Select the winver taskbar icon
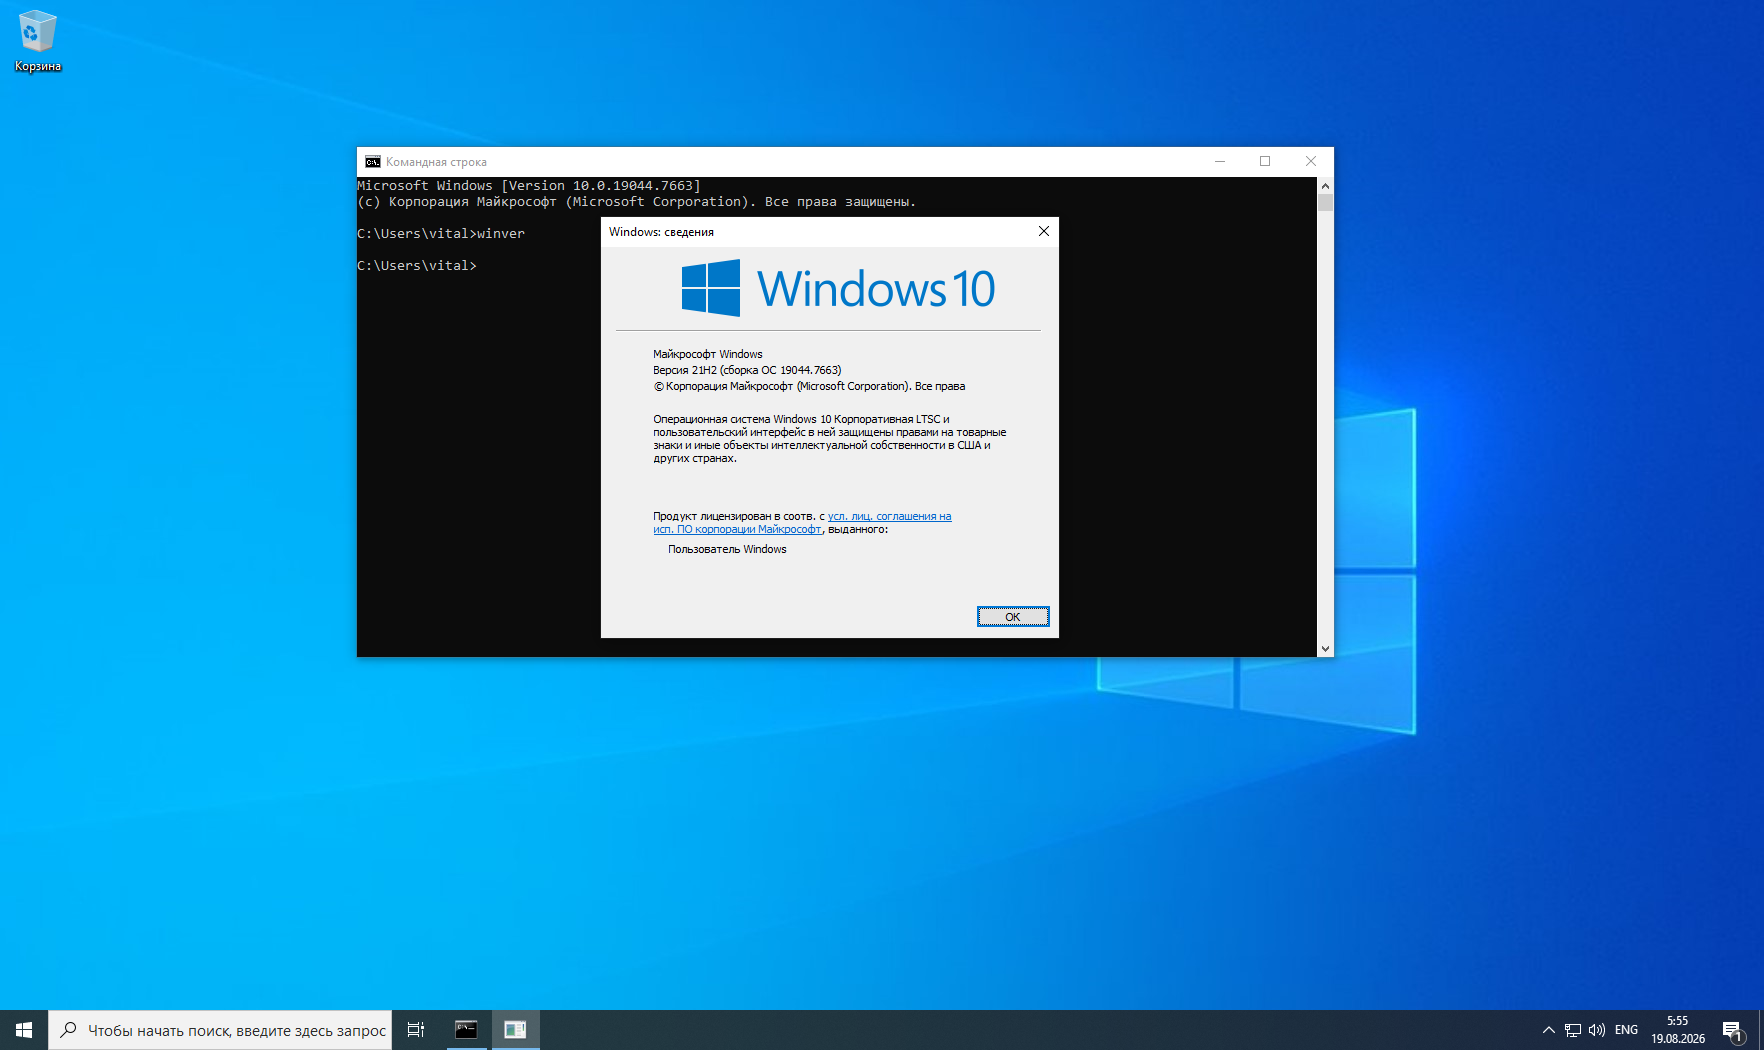The height and width of the screenshot is (1050, 1764). tap(515, 1030)
